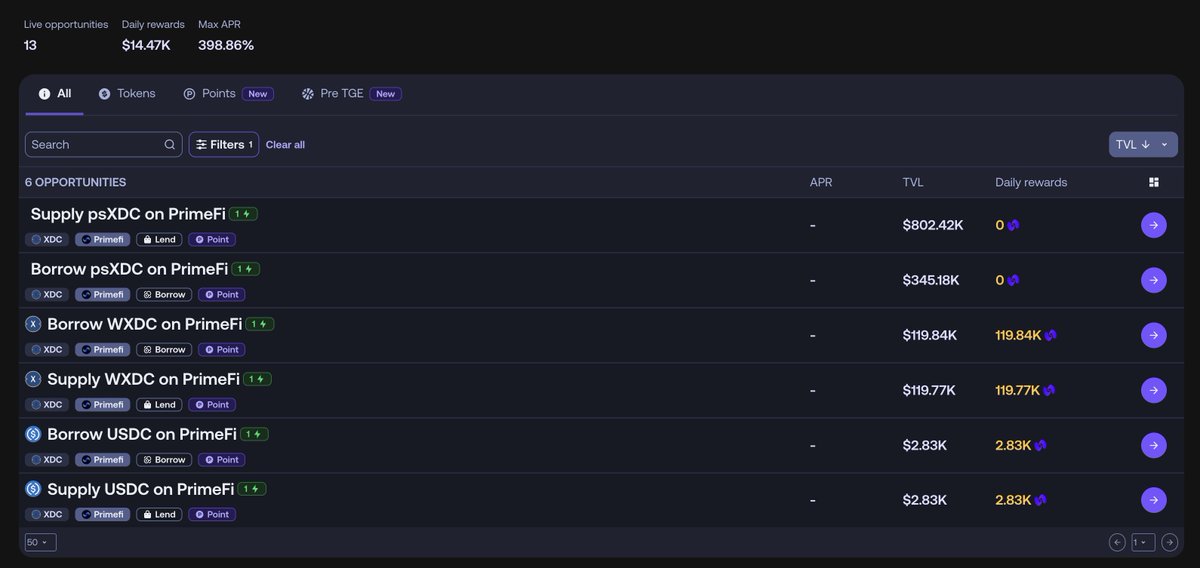Open Borrow USDC on PrimeFi opportunity title
The height and width of the screenshot is (568, 1200).
[142, 434]
